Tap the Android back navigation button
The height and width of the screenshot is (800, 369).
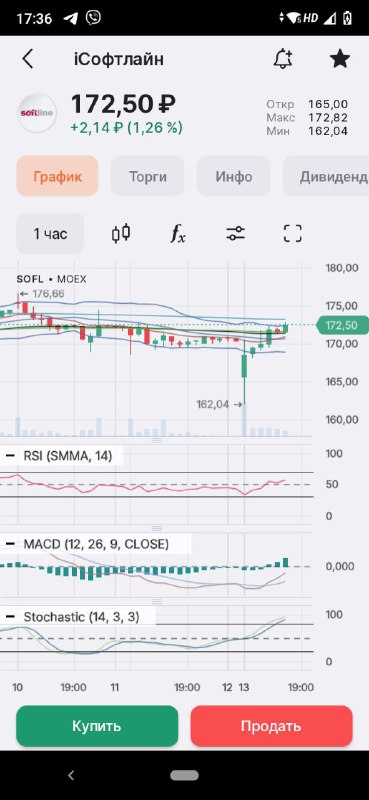[71, 776]
